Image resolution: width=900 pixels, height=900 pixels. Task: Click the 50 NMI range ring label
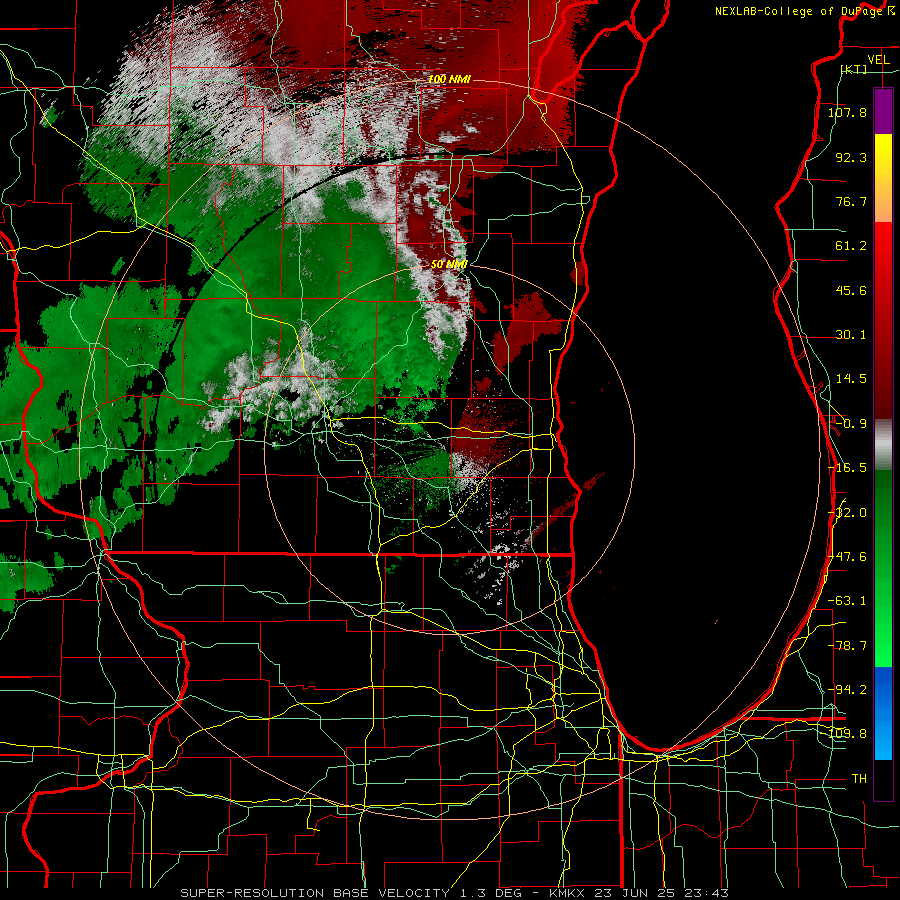pos(449,264)
